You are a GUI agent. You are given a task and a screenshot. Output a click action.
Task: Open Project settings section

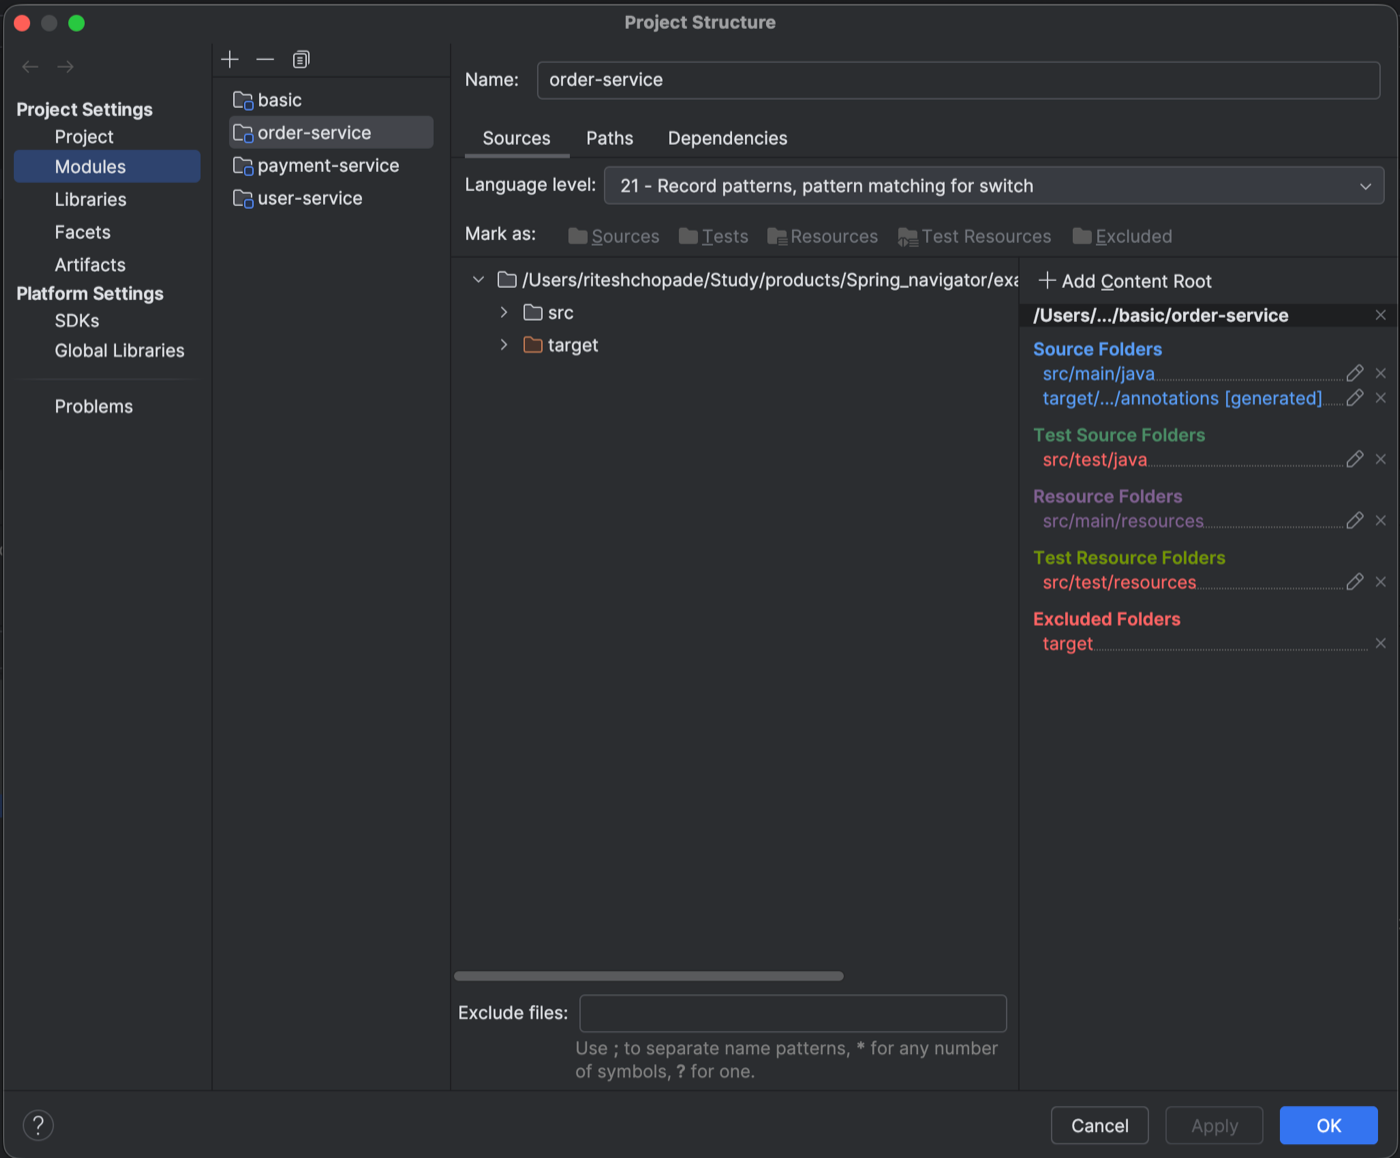click(84, 137)
